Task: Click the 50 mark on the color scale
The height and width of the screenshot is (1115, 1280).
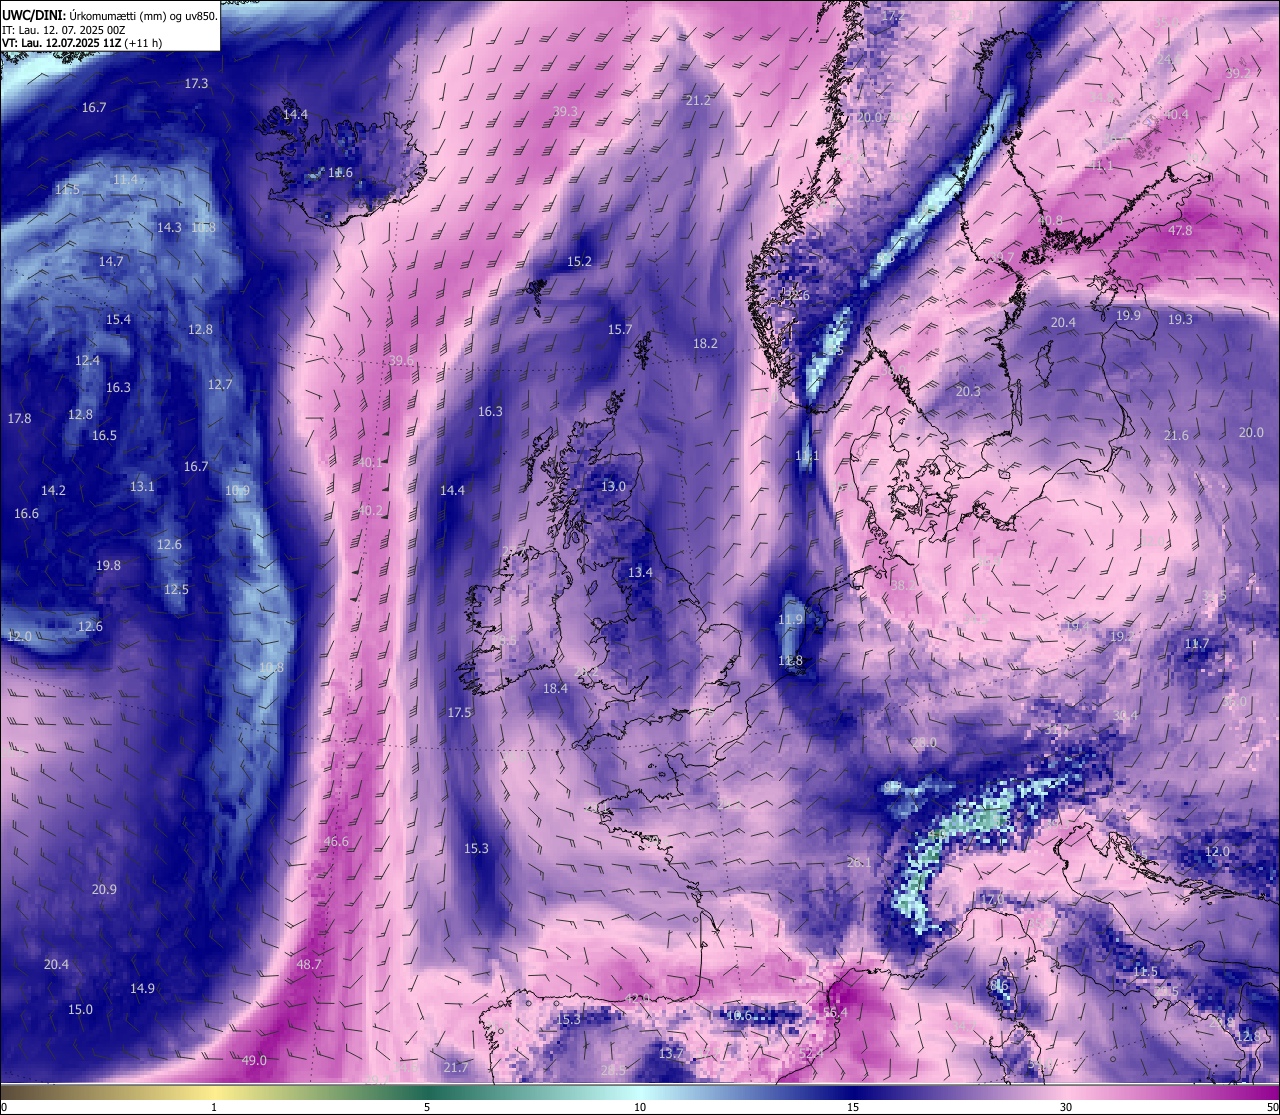Action: 1272,1107
